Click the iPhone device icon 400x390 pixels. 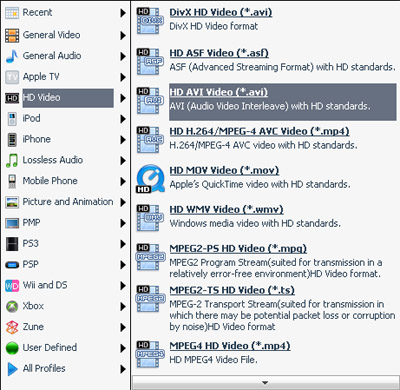pos(12,140)
